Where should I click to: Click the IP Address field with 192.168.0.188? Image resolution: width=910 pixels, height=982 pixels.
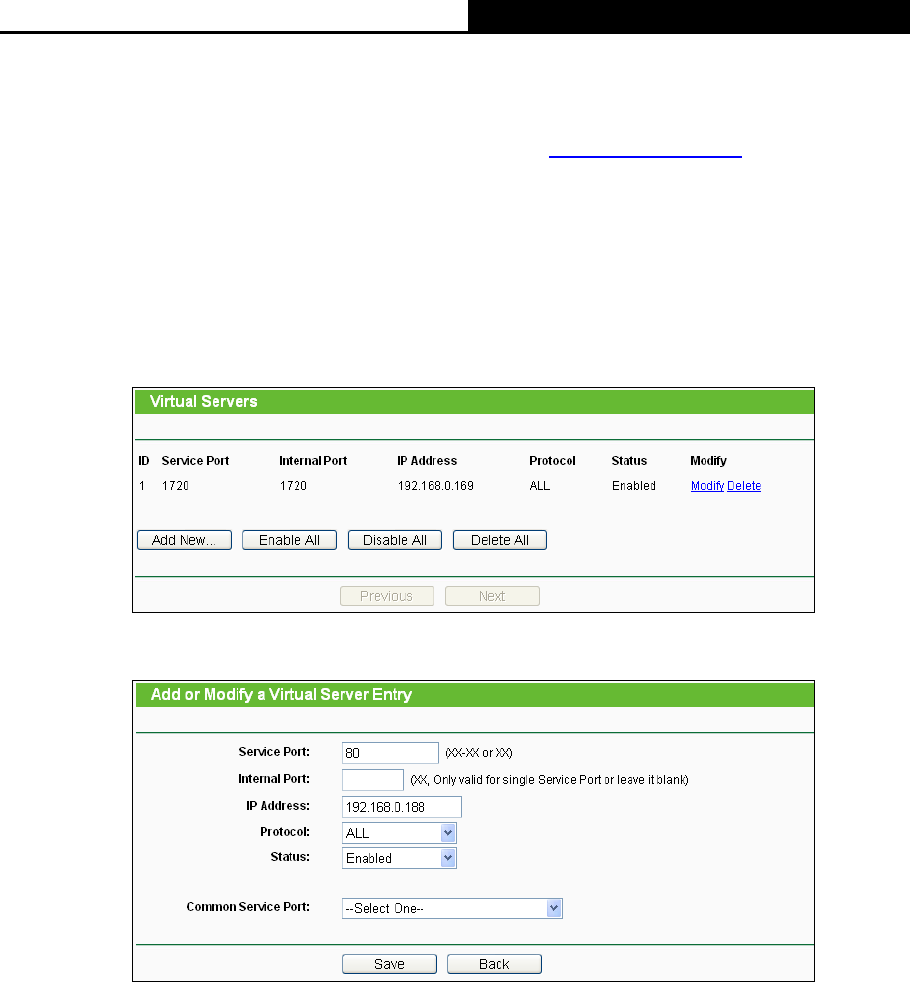pos(401,807)
